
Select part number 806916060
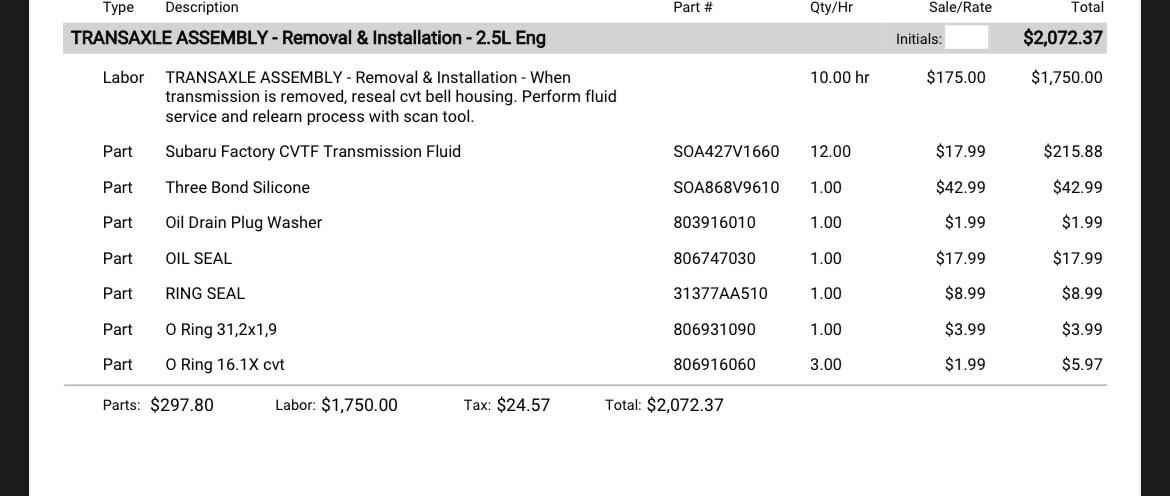pyautogui.click(x=714, y=364)
